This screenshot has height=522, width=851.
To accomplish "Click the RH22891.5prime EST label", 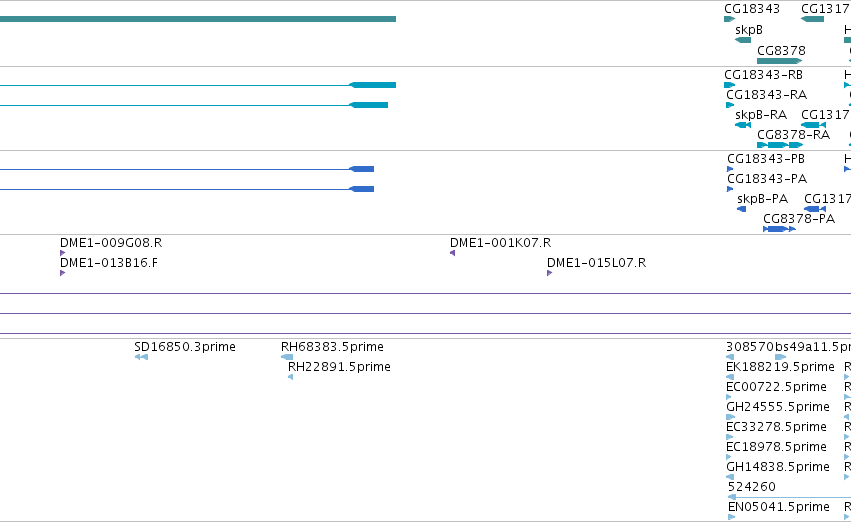I will pyautogui.click(x=339, y=367).
